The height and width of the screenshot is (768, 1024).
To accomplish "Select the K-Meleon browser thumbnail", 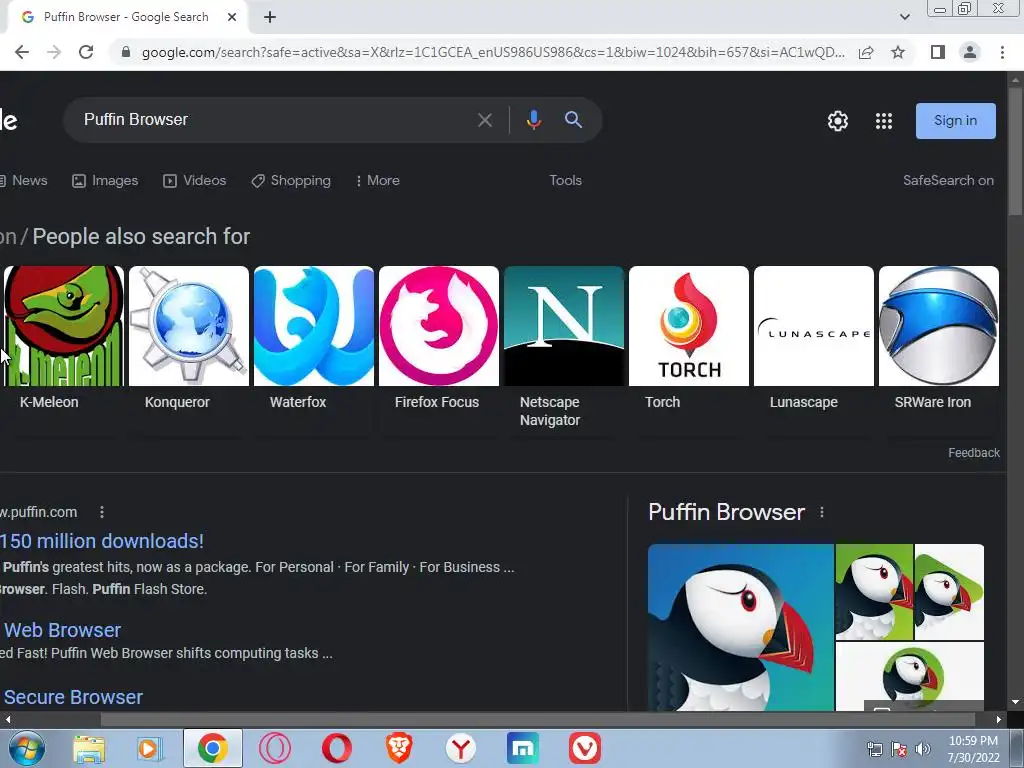I will pyautogui.click(x=63, y=326).
